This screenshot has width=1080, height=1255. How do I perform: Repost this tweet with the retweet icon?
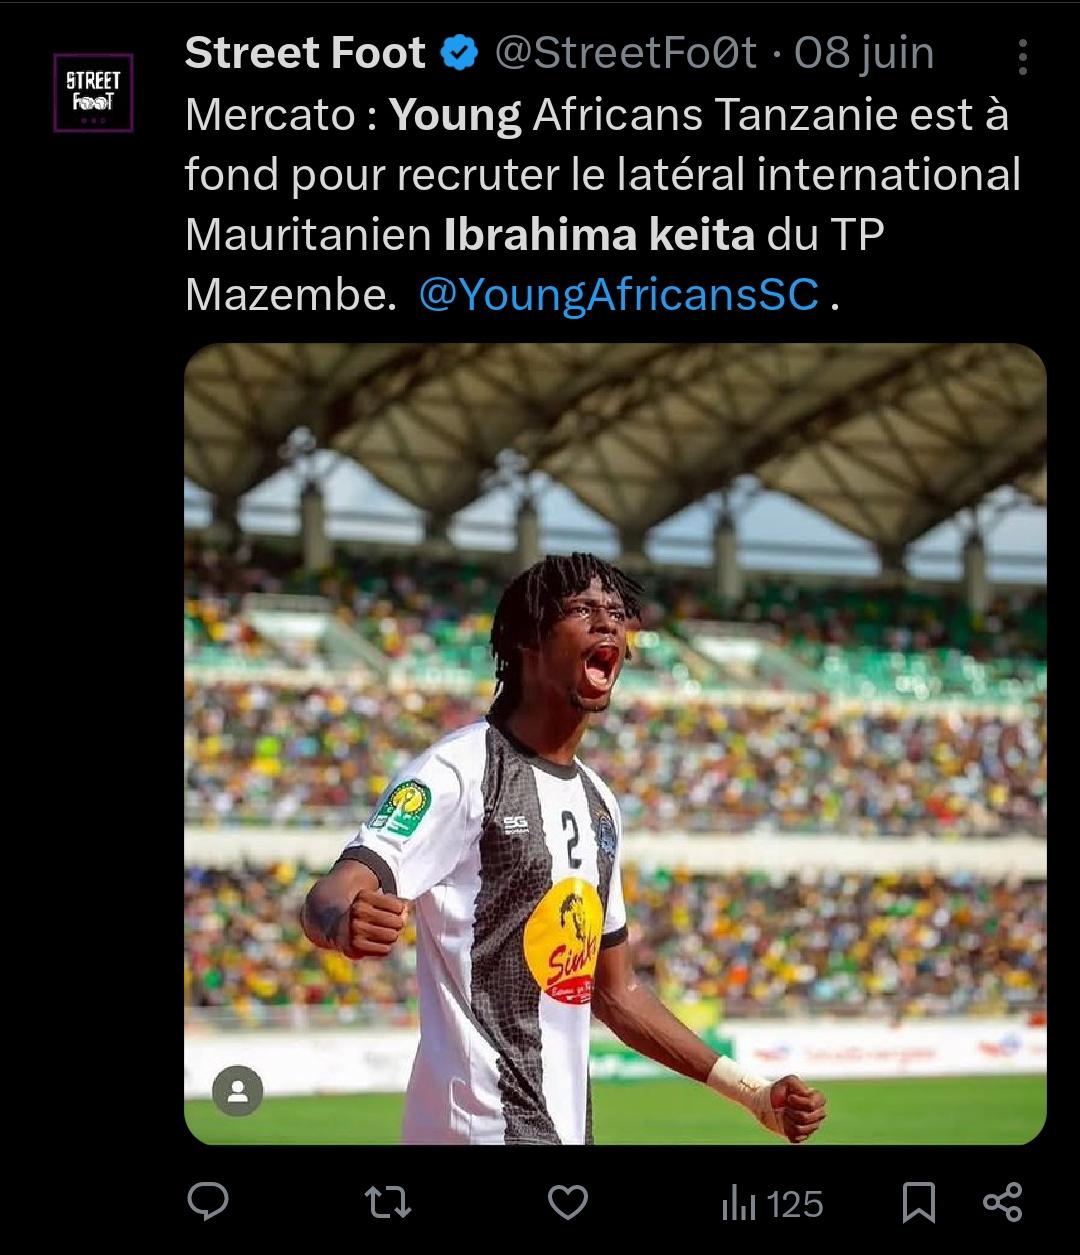pyautogui.click(x=387, y=1202)
